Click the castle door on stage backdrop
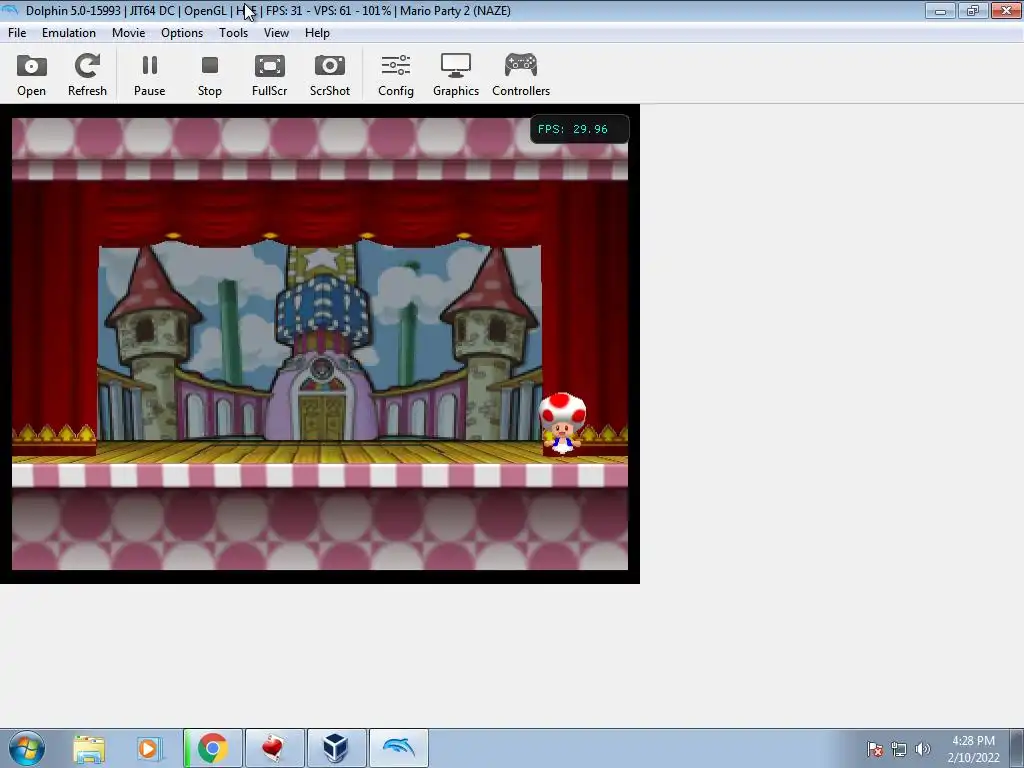Image resolution: width=1024 pixels, height=768 pixels. point(321,417)
